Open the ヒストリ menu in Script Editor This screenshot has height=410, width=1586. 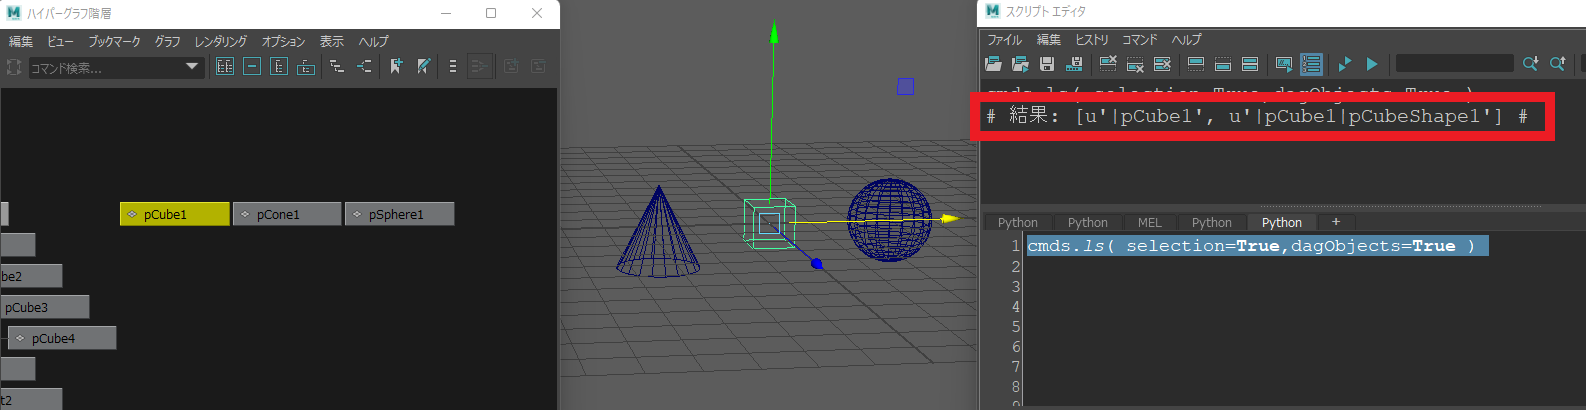pos(1091,39)
